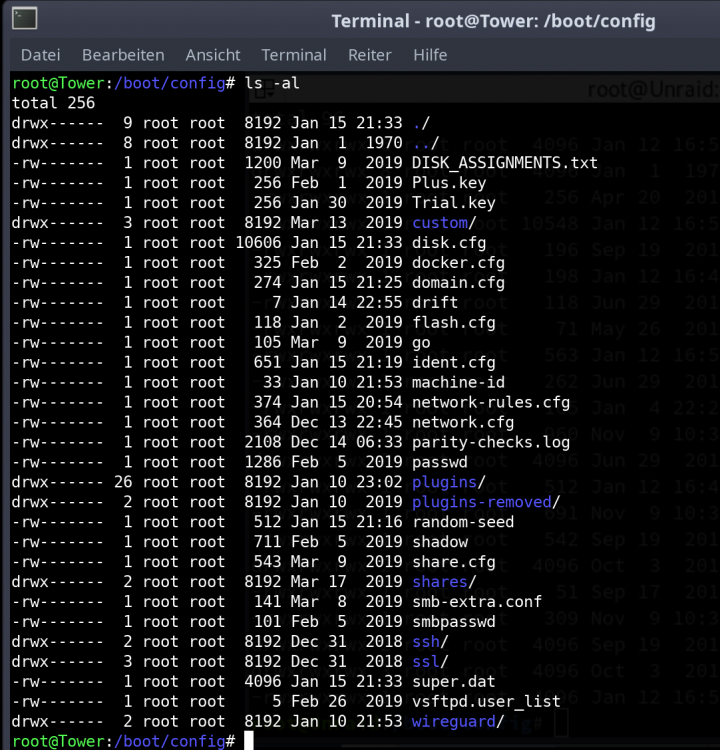Click the shares/ directory name
Image resolution: width=720 pixels, height=750 pixels.
click(444, 582)
